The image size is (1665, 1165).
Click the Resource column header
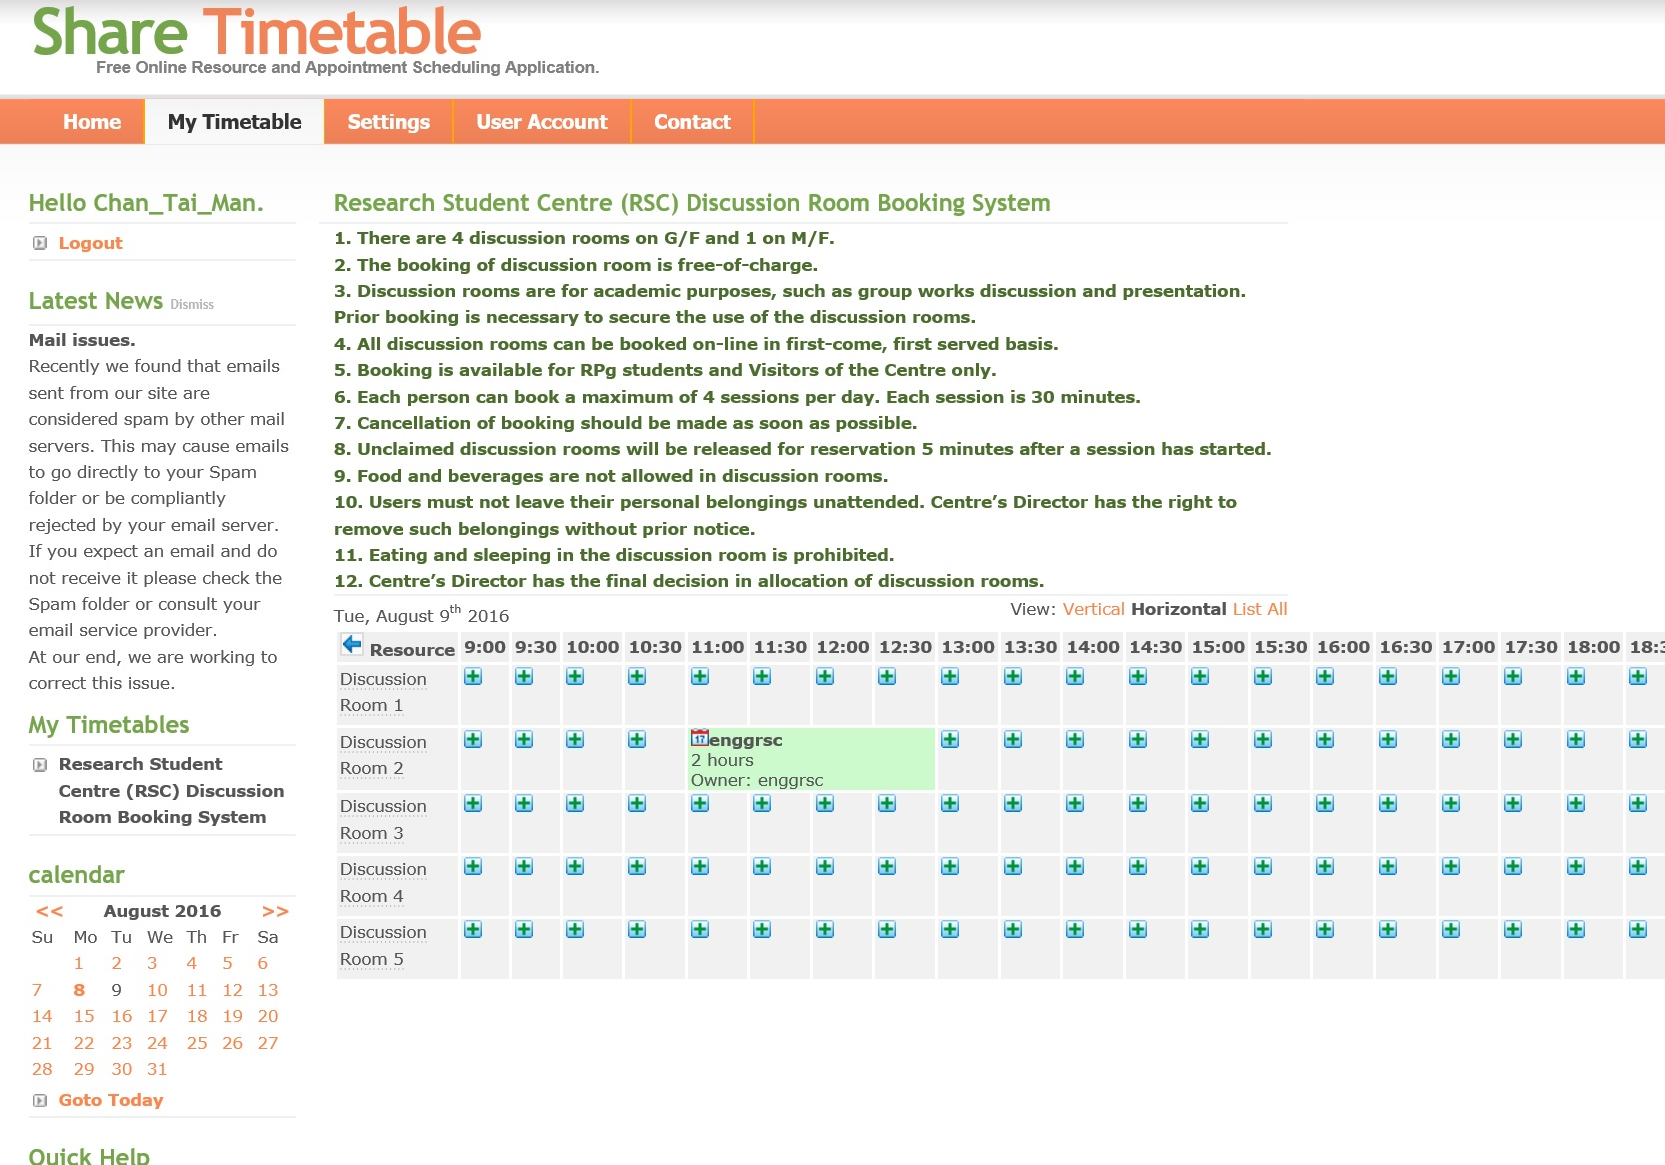[412, 650]
